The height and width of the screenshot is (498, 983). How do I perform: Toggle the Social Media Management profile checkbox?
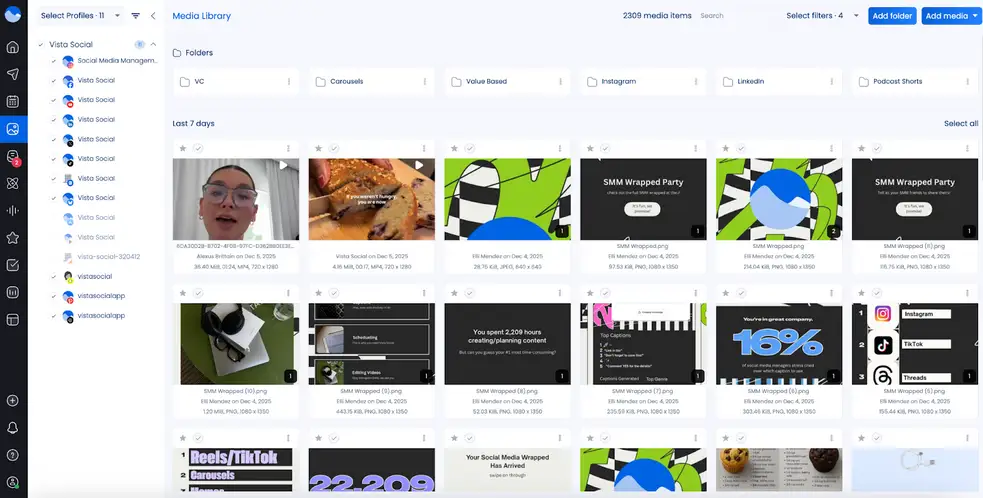pos(54,61)
